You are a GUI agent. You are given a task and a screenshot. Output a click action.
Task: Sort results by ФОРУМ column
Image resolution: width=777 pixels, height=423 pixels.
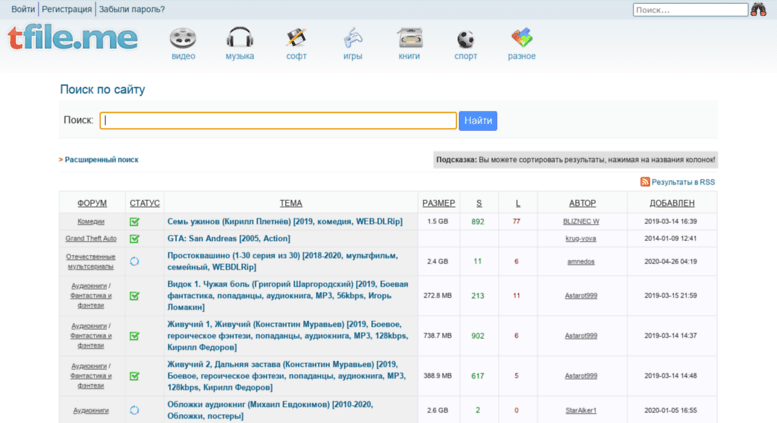point(92,203)
